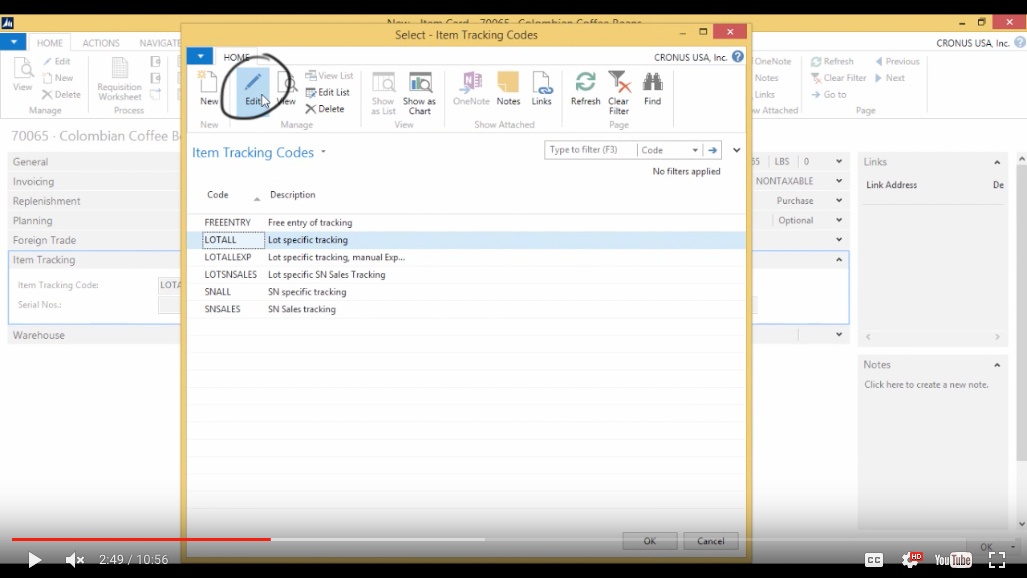Click Show as Chart icon

419,93
